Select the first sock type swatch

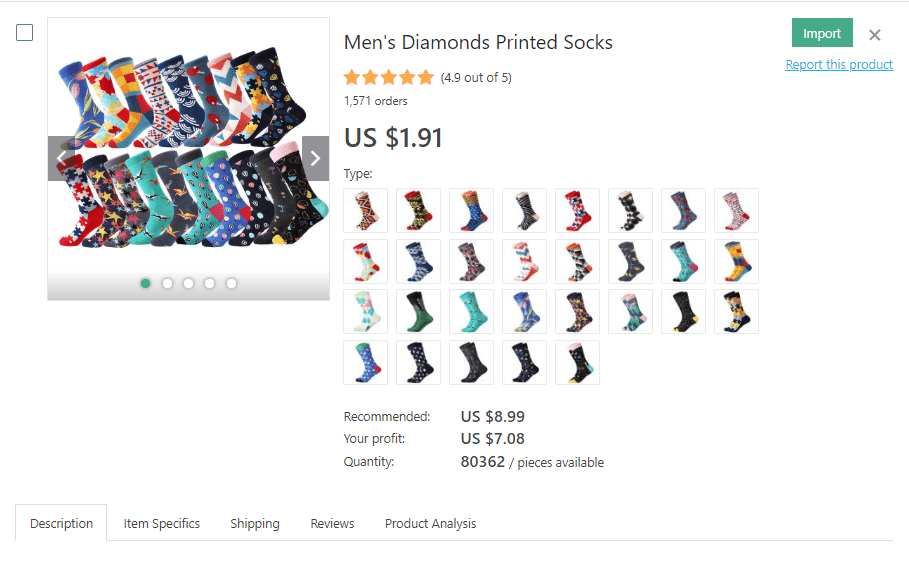coord(365,210)
